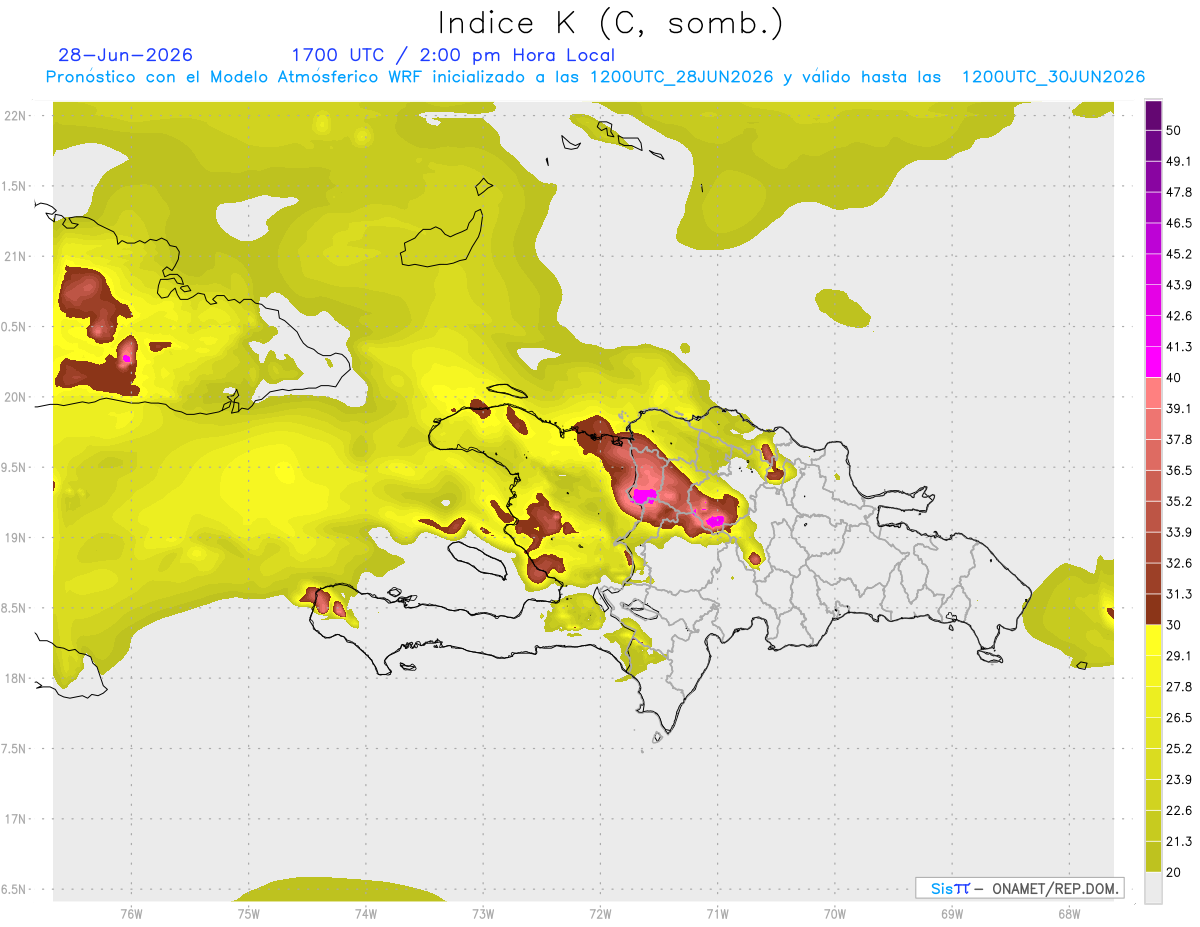Screen dimensions: 1200x927
Task: Click the "SisTT - ONAMET/REP.DOM." credit box
Action: [1019, 888]
